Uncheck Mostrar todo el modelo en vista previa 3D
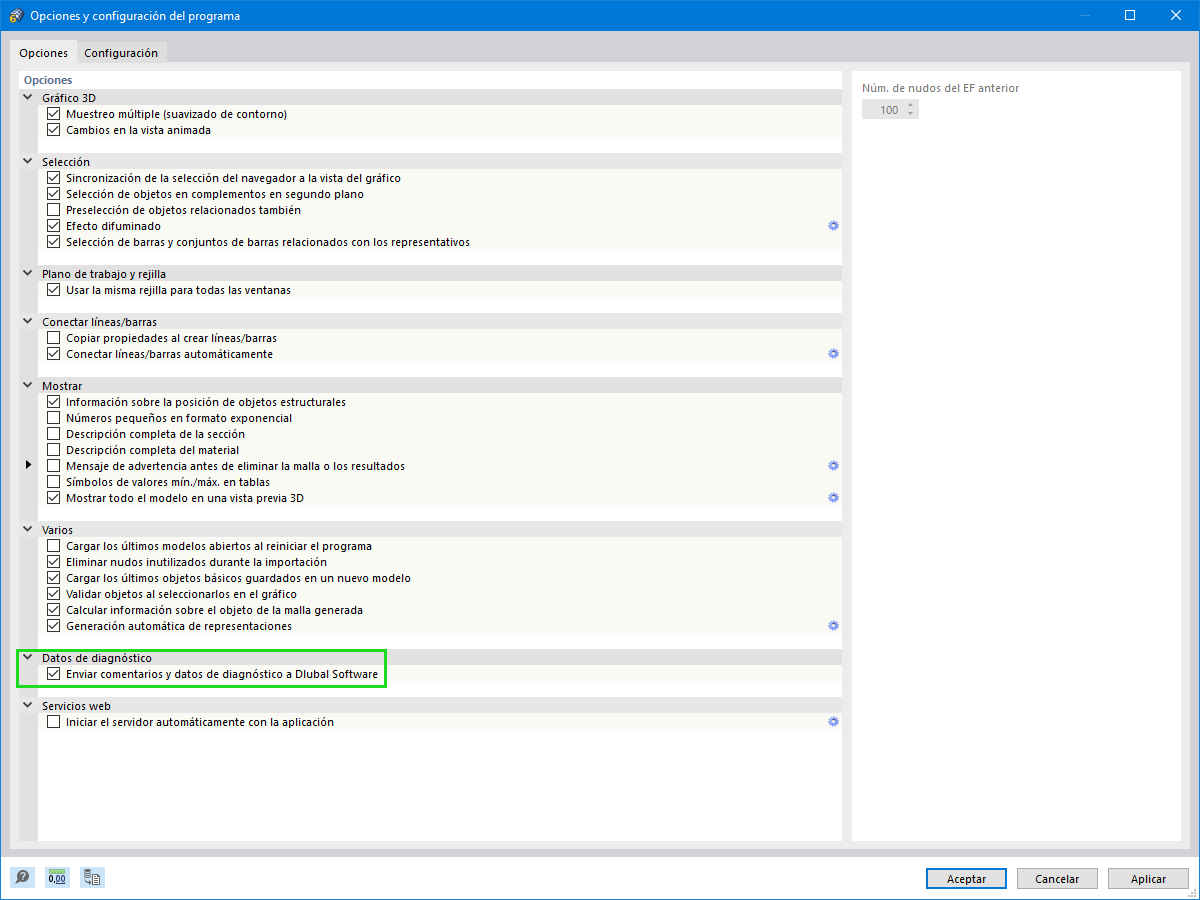1200x900 pixels. (54, 498)
